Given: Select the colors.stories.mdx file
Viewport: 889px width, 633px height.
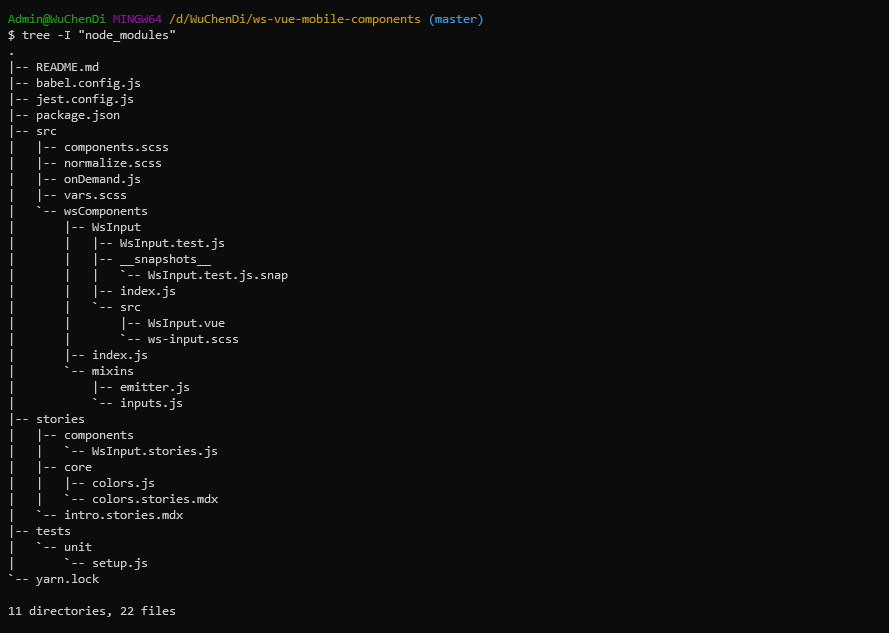Looking at the screenshot, I should (155, 499).
